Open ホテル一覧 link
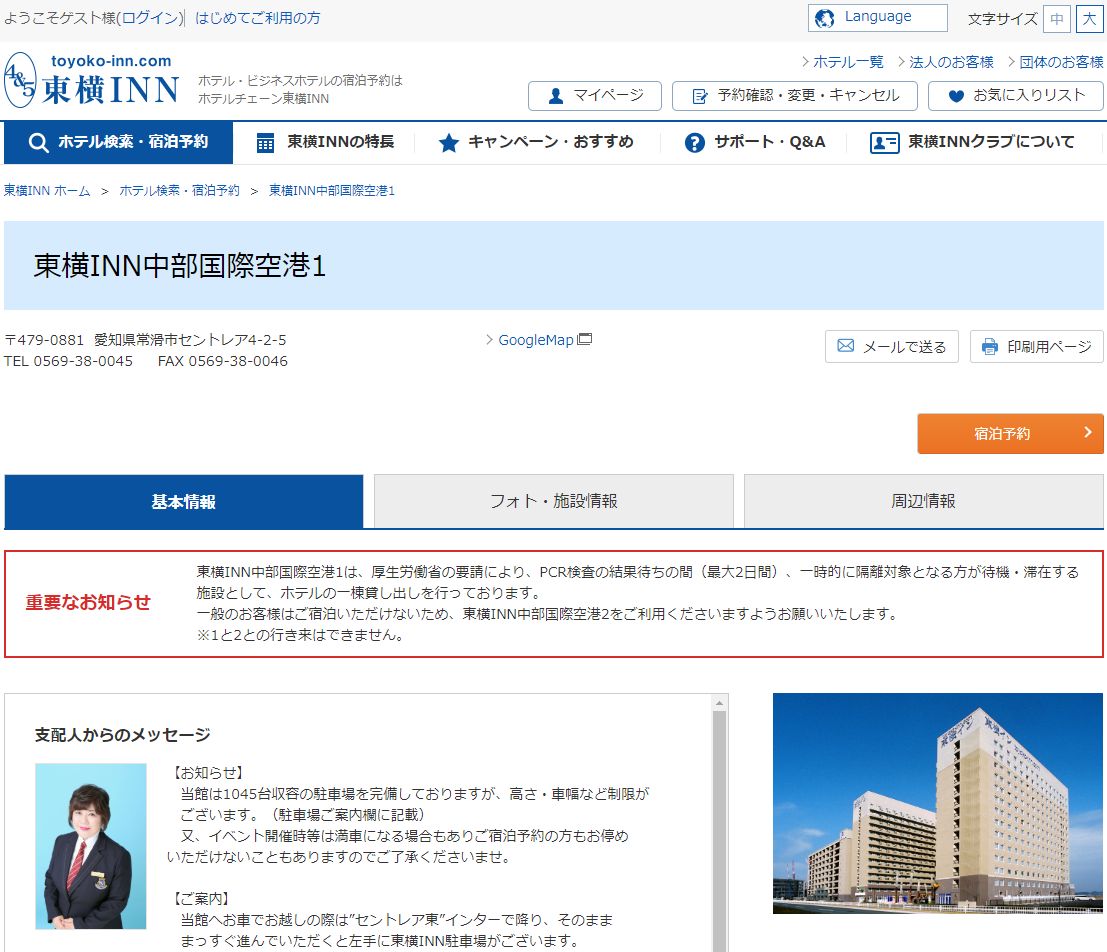 [848, 62]
